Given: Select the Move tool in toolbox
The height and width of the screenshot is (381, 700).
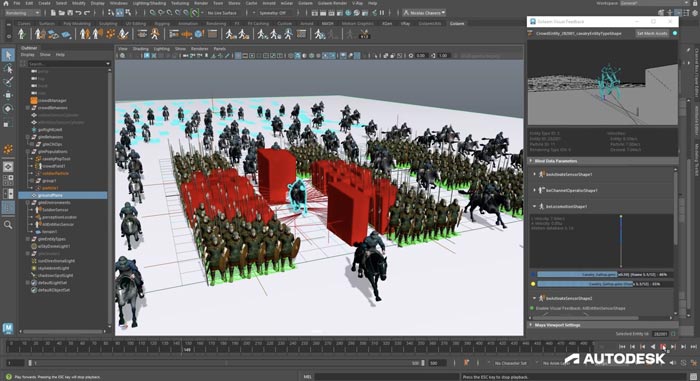Looking at the screenshot, I should pos(8,95).
